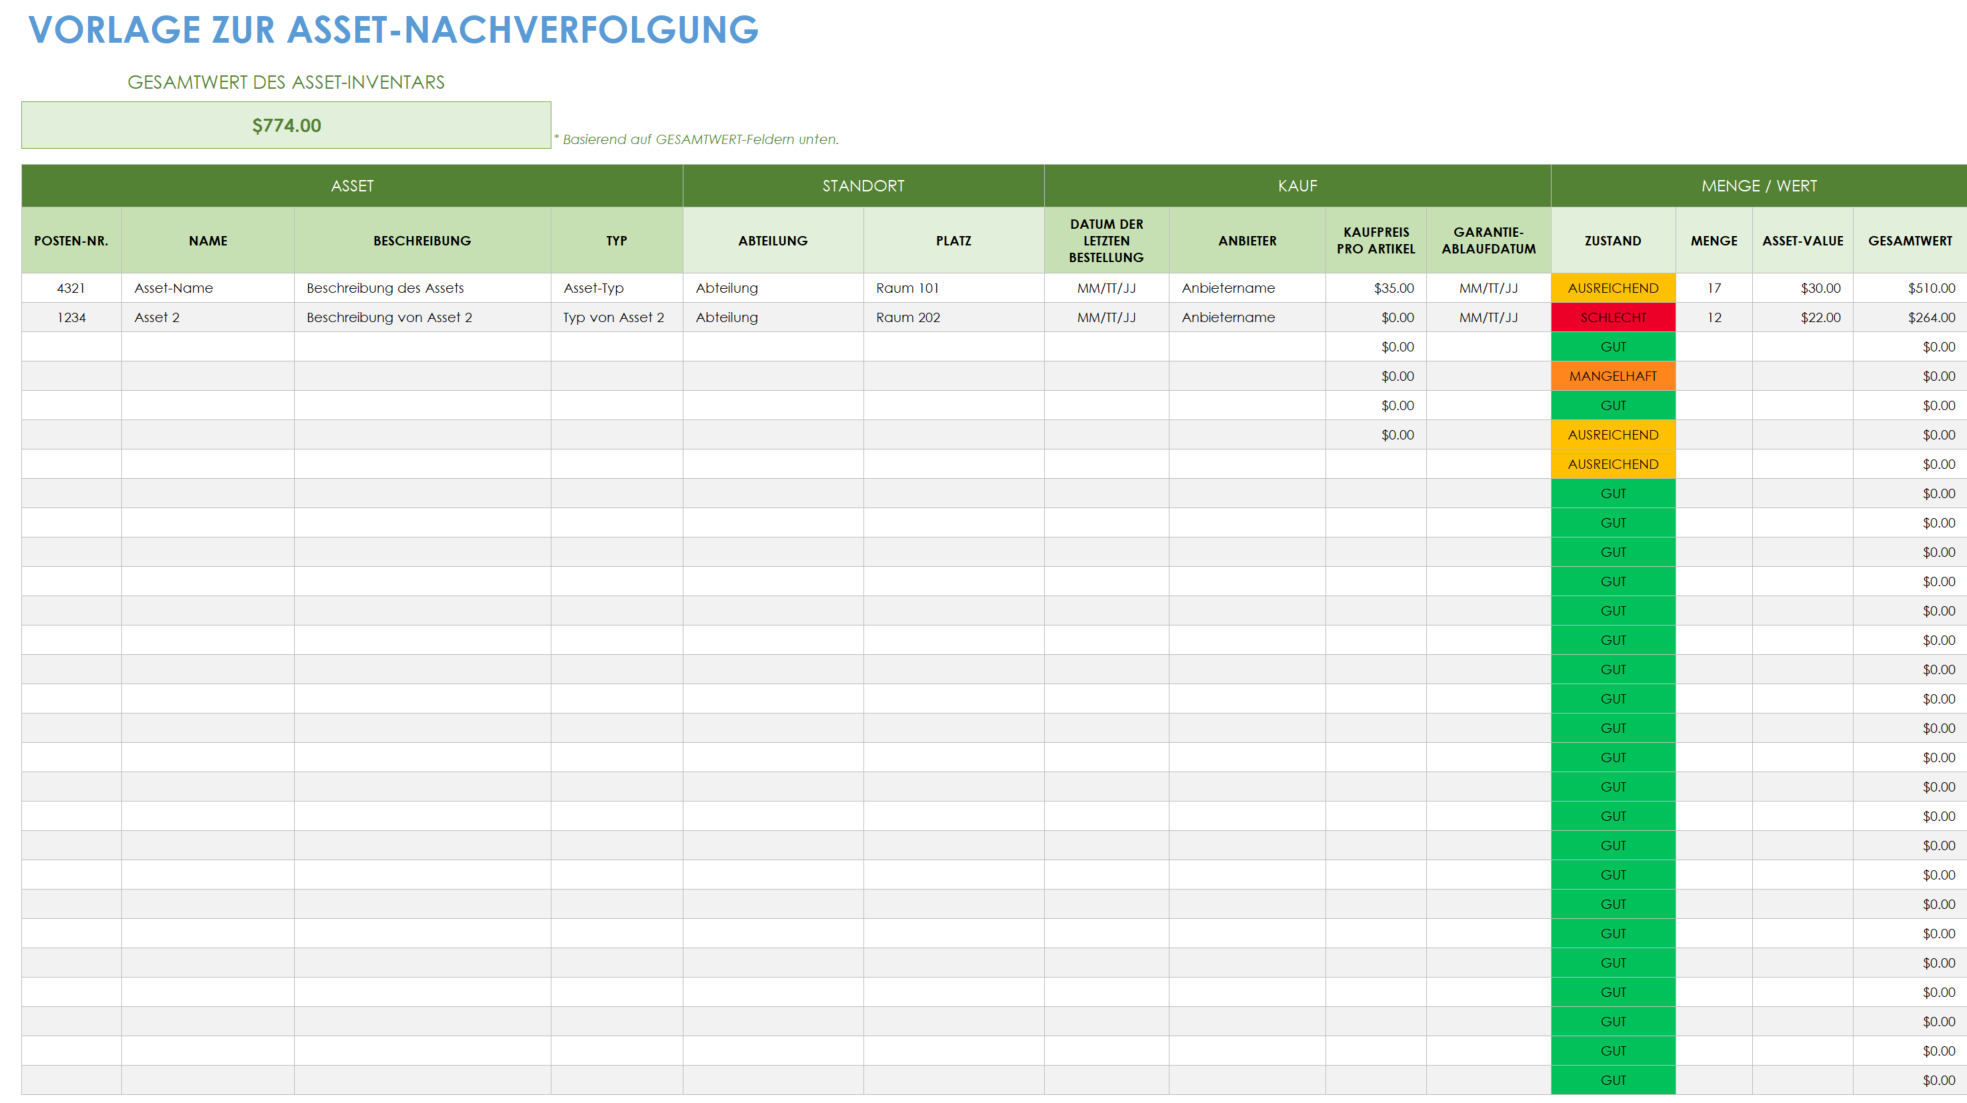This screenshot has width=1967, height=1103.
Task: Select the $264.00 total value cell
Action: click(x=1910, y=317)
